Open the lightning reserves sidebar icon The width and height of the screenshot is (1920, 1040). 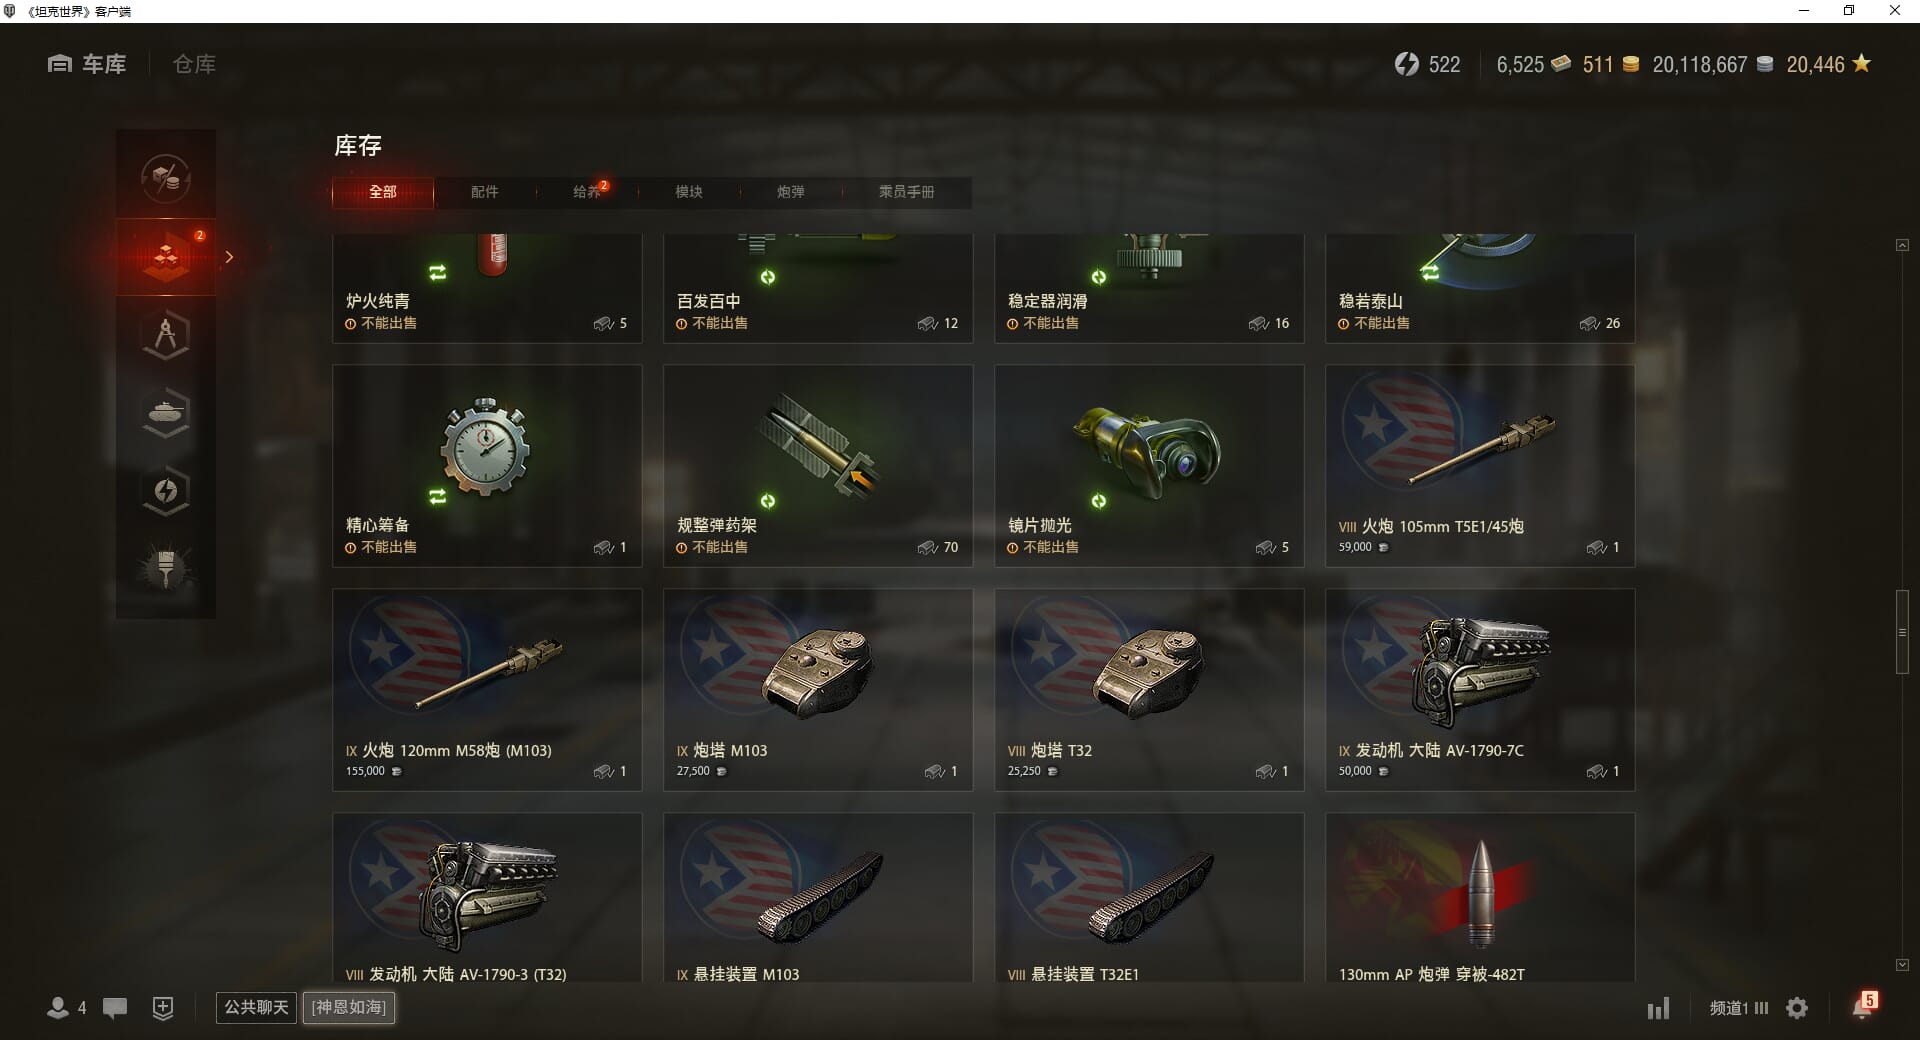tap(166, 491)
